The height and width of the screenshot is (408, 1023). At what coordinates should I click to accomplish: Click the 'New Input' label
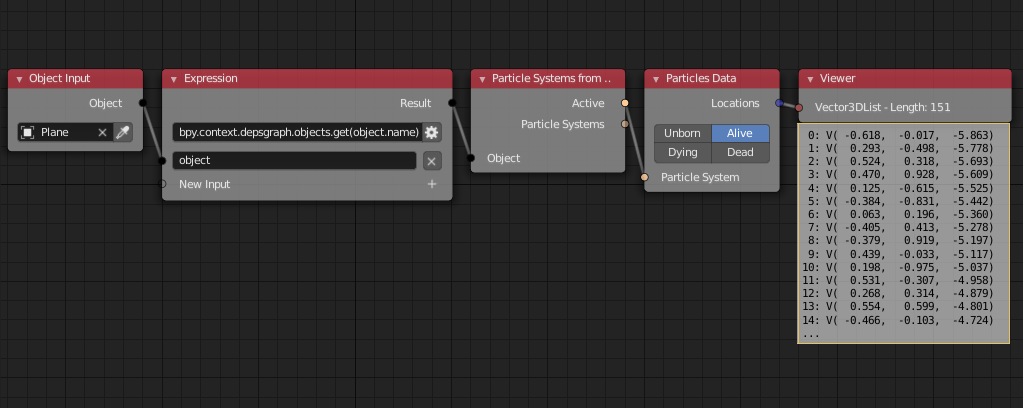[x=205, y=184]
